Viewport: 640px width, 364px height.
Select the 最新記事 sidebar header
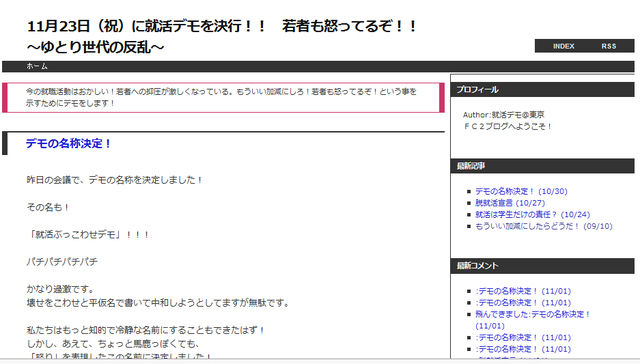[x=542, y=166]
